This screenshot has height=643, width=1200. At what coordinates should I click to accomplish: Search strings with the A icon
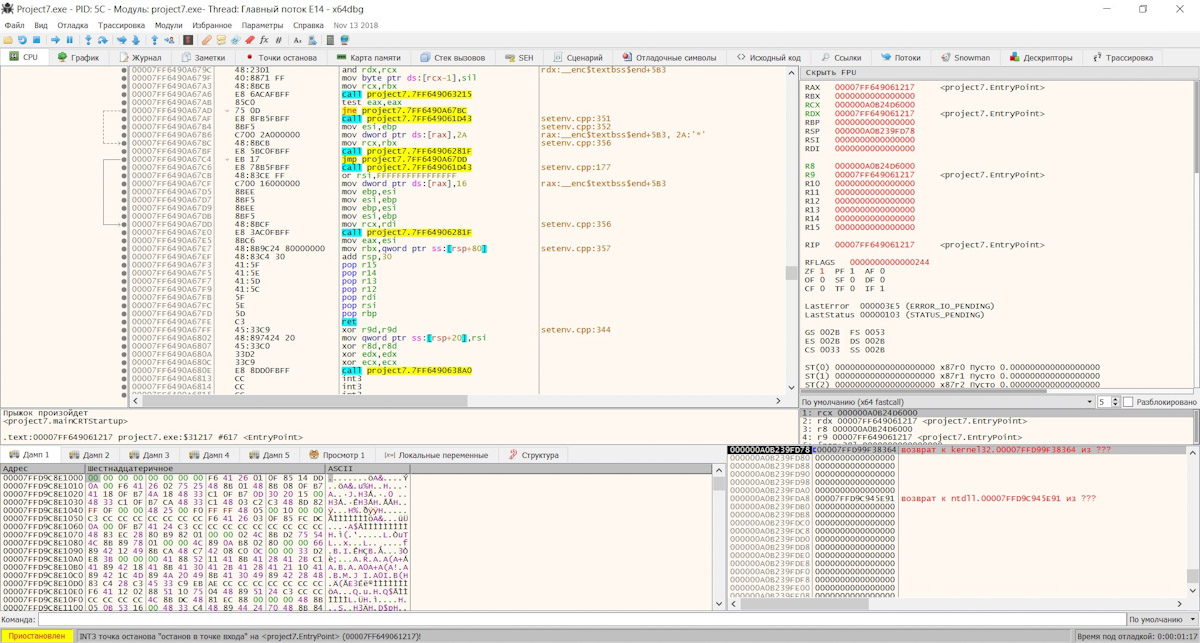pyautogui.click(x=297, y=40)
